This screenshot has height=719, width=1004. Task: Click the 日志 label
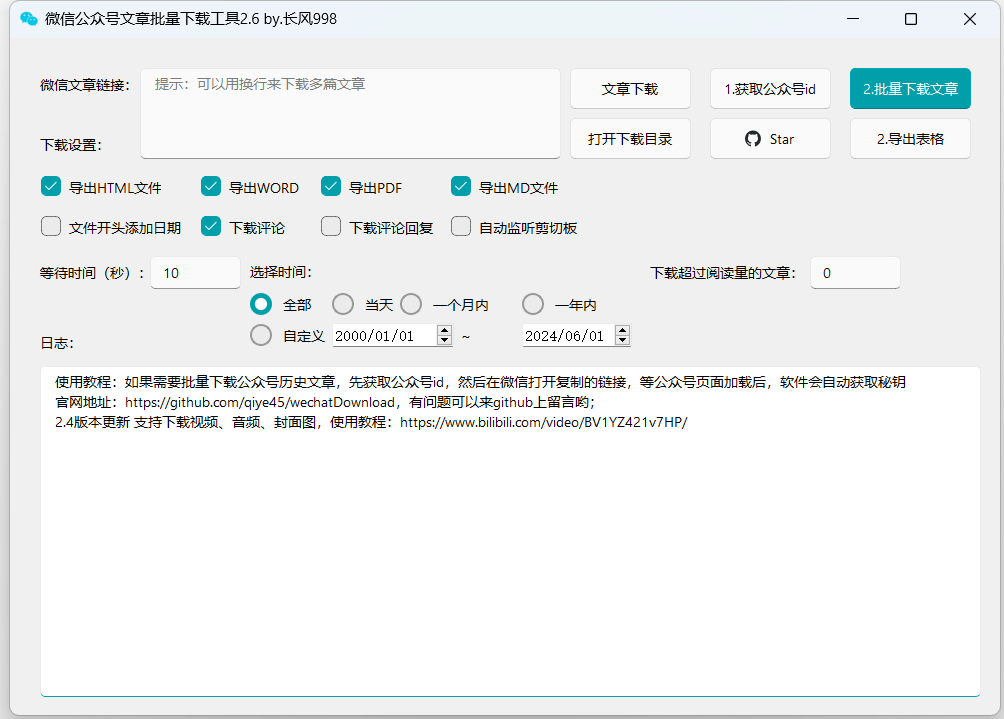pos(57,343)
